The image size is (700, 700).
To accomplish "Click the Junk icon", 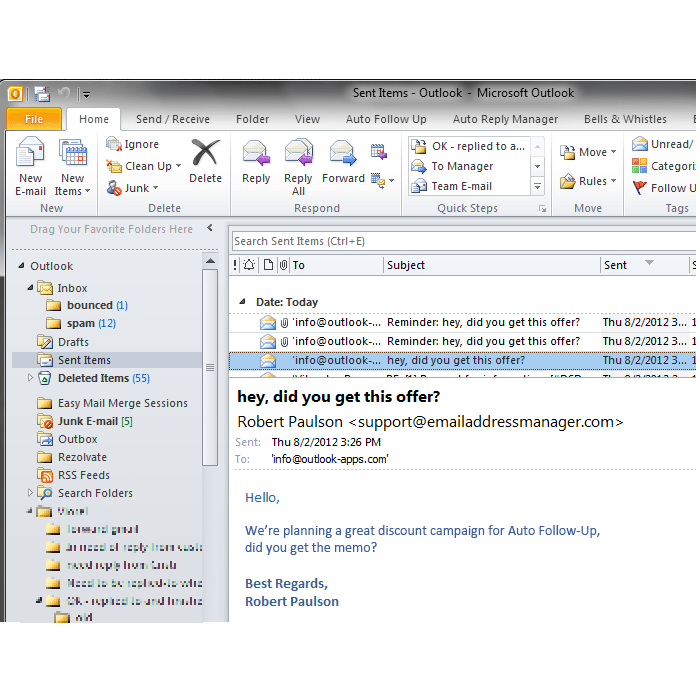I will (114, 188).
